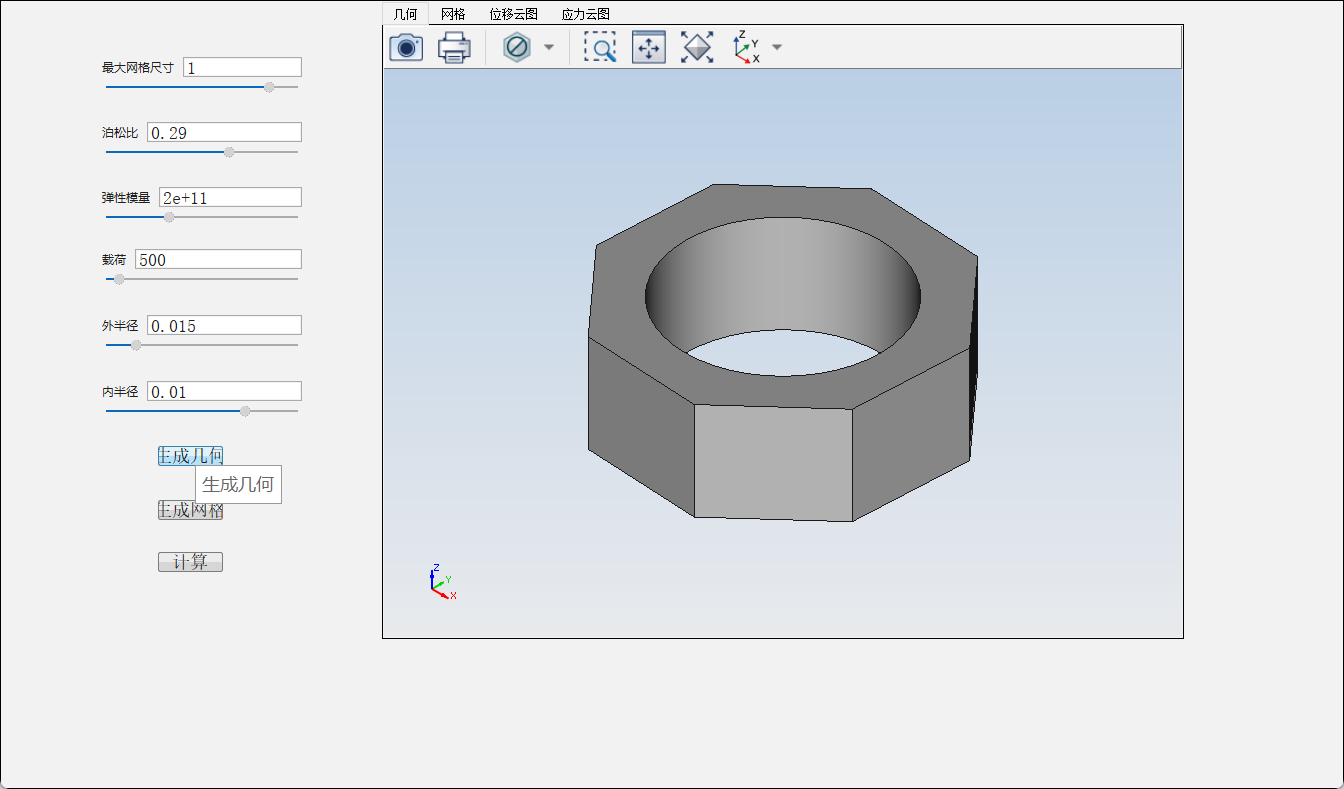Click the 最大网格尺寸 slider handle
The width and height of the screenshot is (1344, 789).
pos(269,87)
